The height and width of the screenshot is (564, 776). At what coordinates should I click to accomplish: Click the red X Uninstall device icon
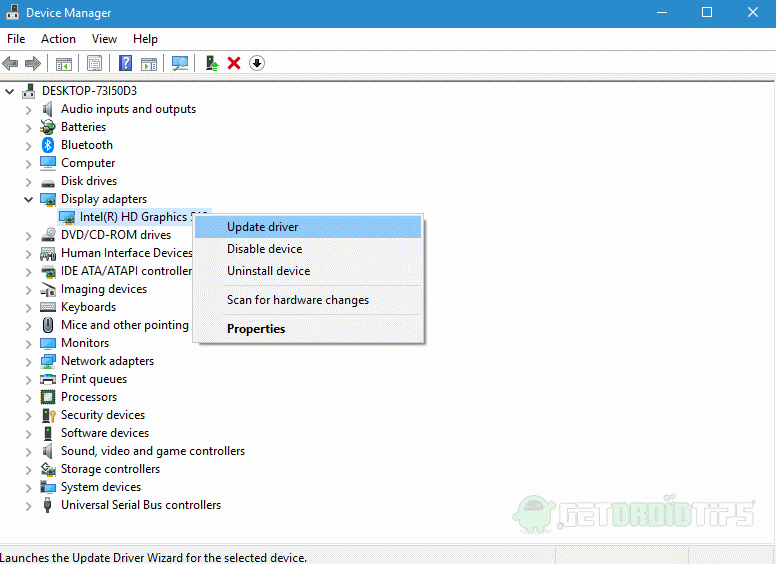tap(234, 63)
